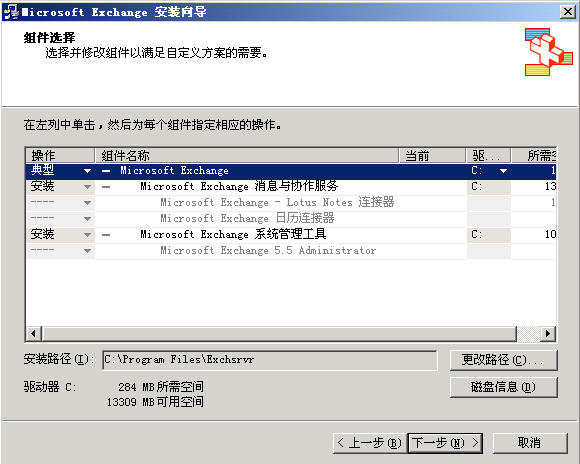This screenshot has height=464, width=580.
Task: Open action dropdown for 日历连接器 row
Action: tap(87, 219)
